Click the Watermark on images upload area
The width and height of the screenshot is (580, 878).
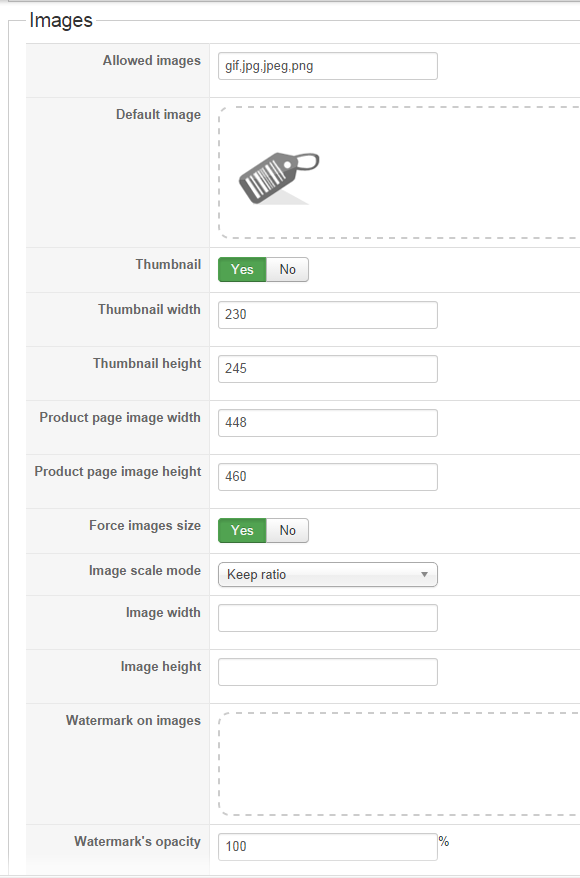tap(399, 764)
